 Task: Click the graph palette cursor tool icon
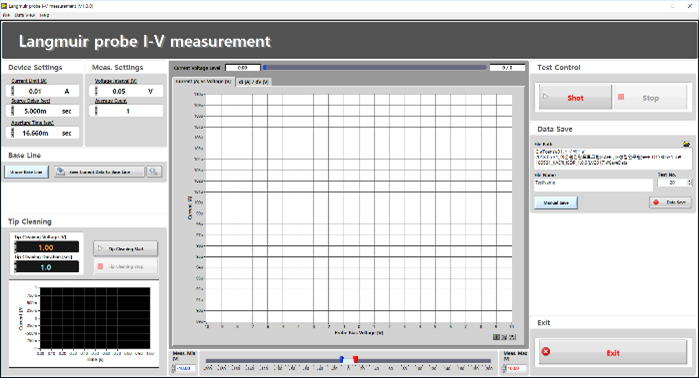pos(496,337)
